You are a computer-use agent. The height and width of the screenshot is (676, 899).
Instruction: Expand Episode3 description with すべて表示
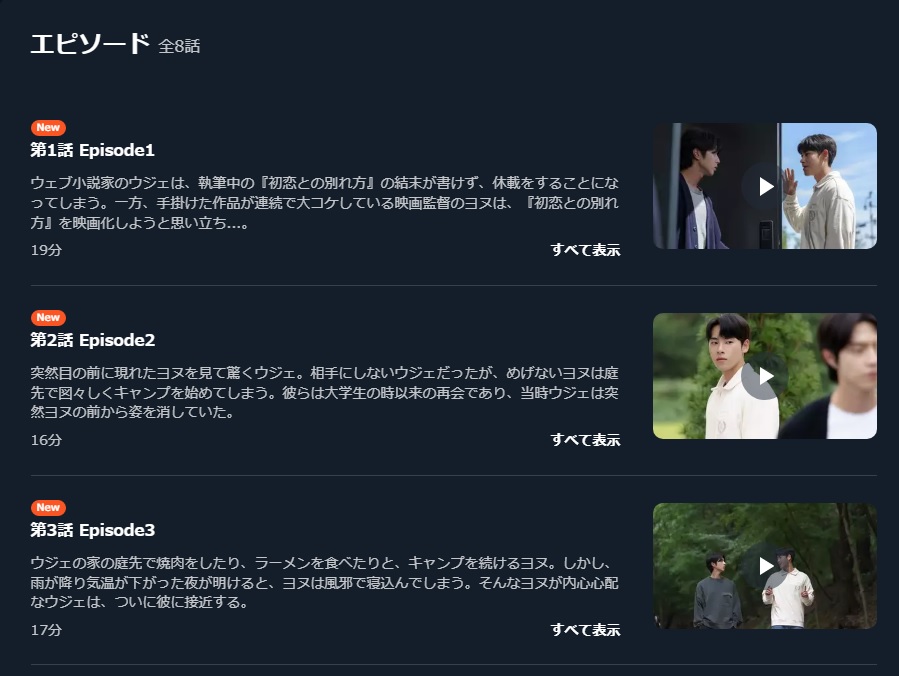585,630
